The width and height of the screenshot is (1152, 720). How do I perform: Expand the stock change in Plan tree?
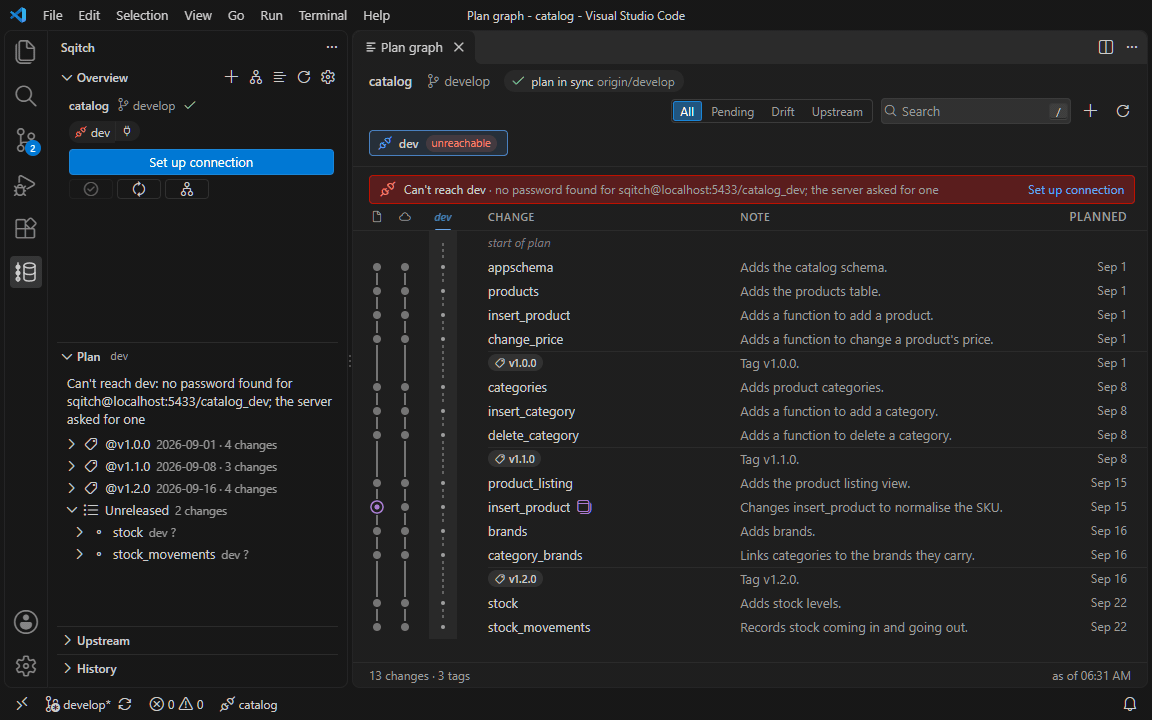coord(79,532)
